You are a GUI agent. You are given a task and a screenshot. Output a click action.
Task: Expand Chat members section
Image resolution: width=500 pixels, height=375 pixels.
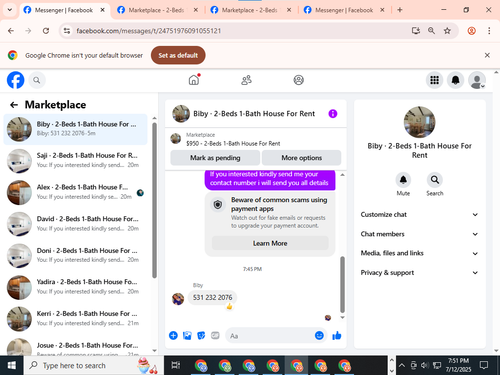click(x=419, y=234)
